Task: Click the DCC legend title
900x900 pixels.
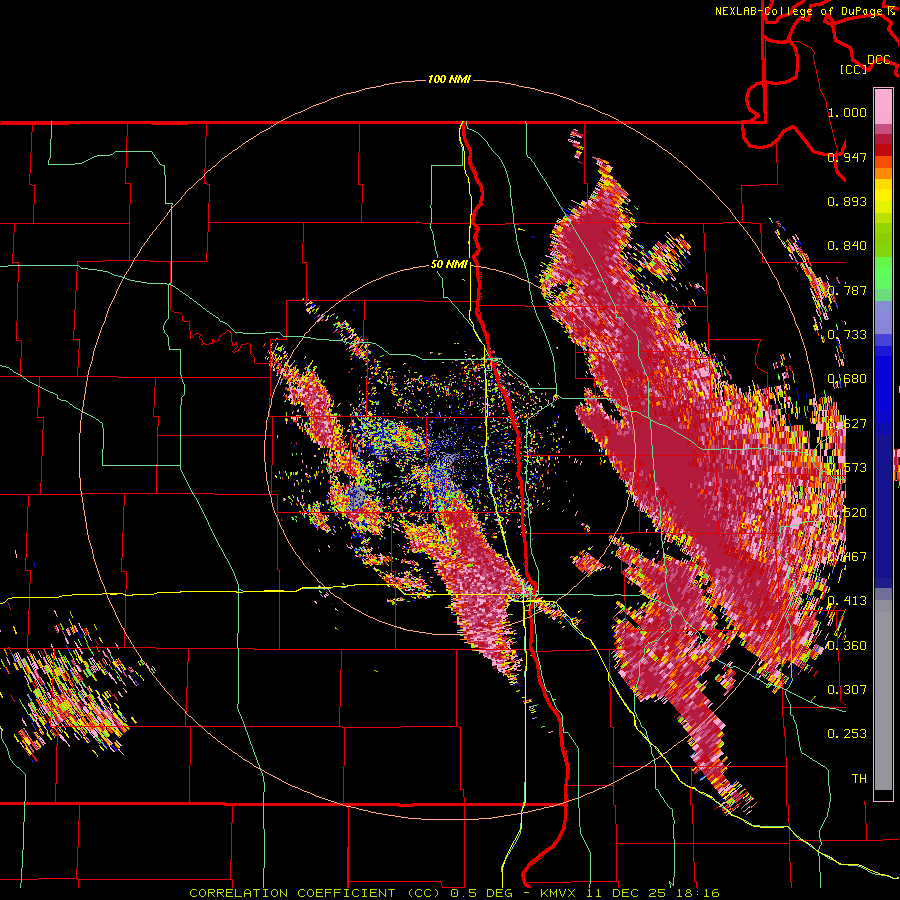Action: click(x=878, y=59)
